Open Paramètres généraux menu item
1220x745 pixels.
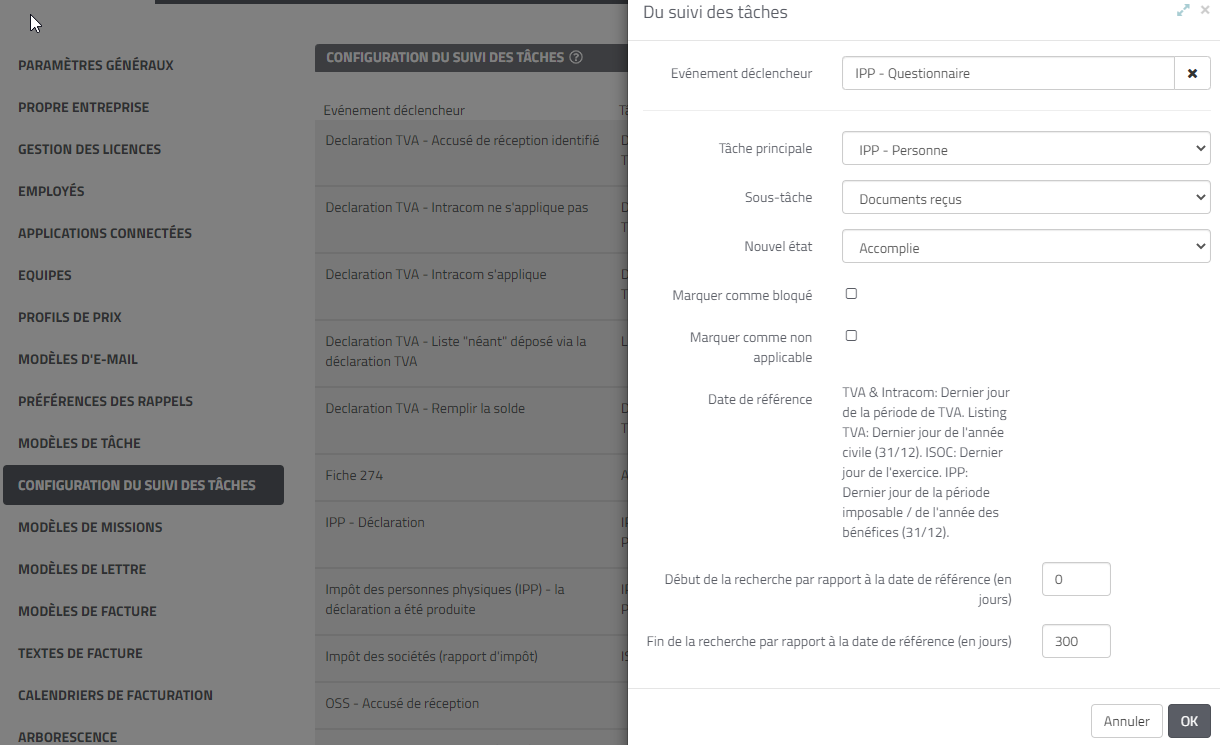click(x=96, y=65)
